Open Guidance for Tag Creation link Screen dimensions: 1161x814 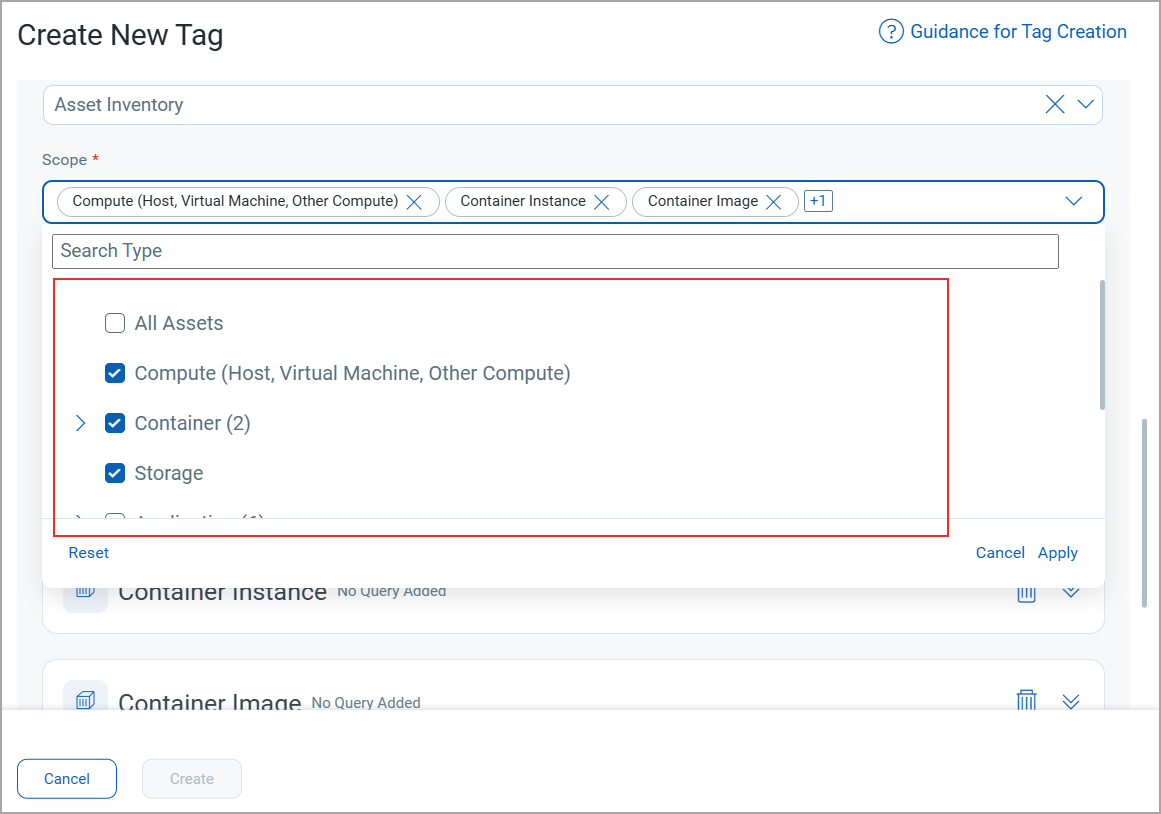(x=1018, y=32)
